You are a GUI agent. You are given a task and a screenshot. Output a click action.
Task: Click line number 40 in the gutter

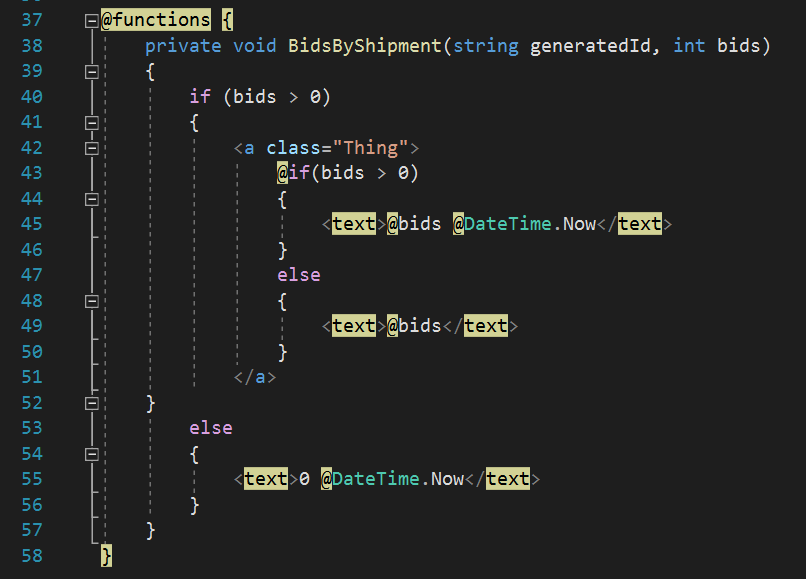pos(32,96)
